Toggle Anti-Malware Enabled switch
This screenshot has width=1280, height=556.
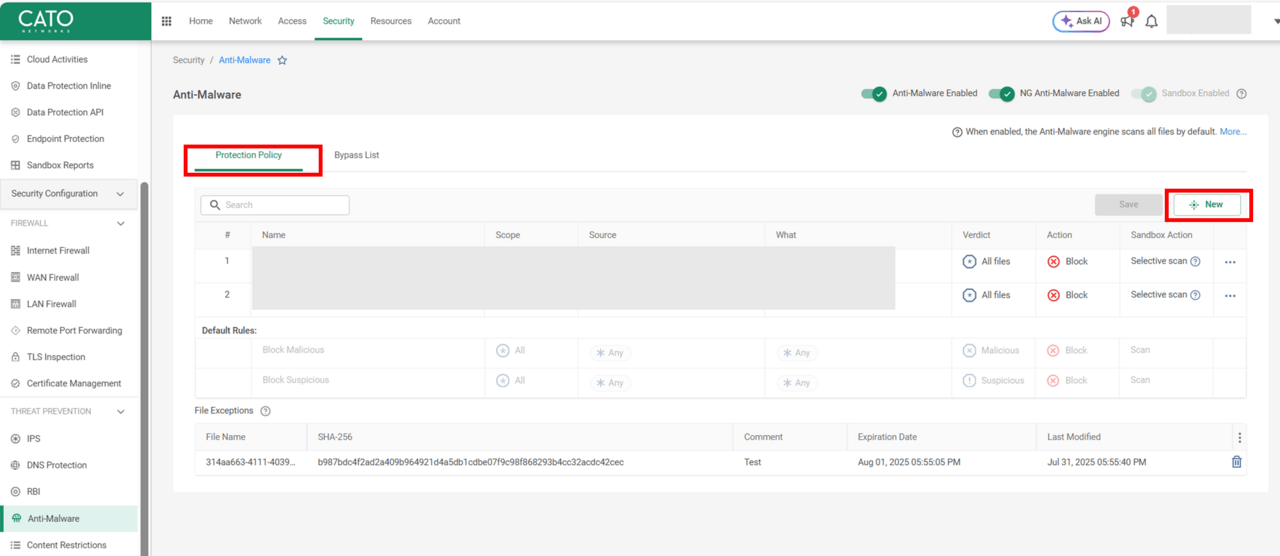pyautogui.click(x=874, y=94)
